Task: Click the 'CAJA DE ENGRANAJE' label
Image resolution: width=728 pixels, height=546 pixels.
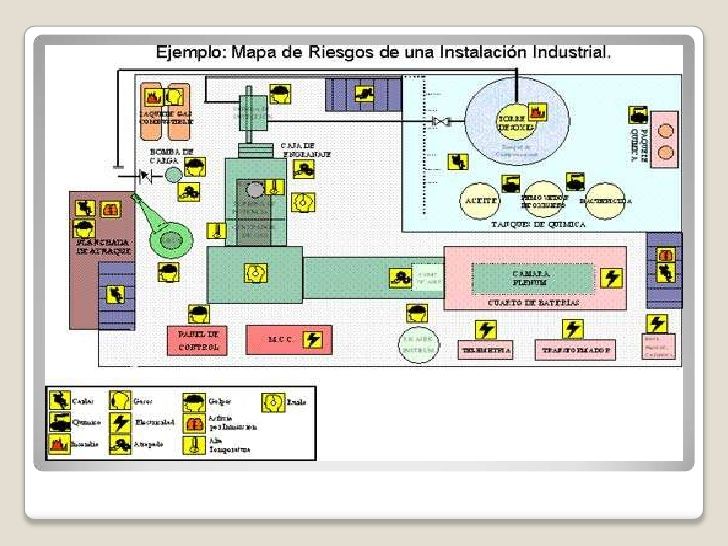Action: click(305, 150)
